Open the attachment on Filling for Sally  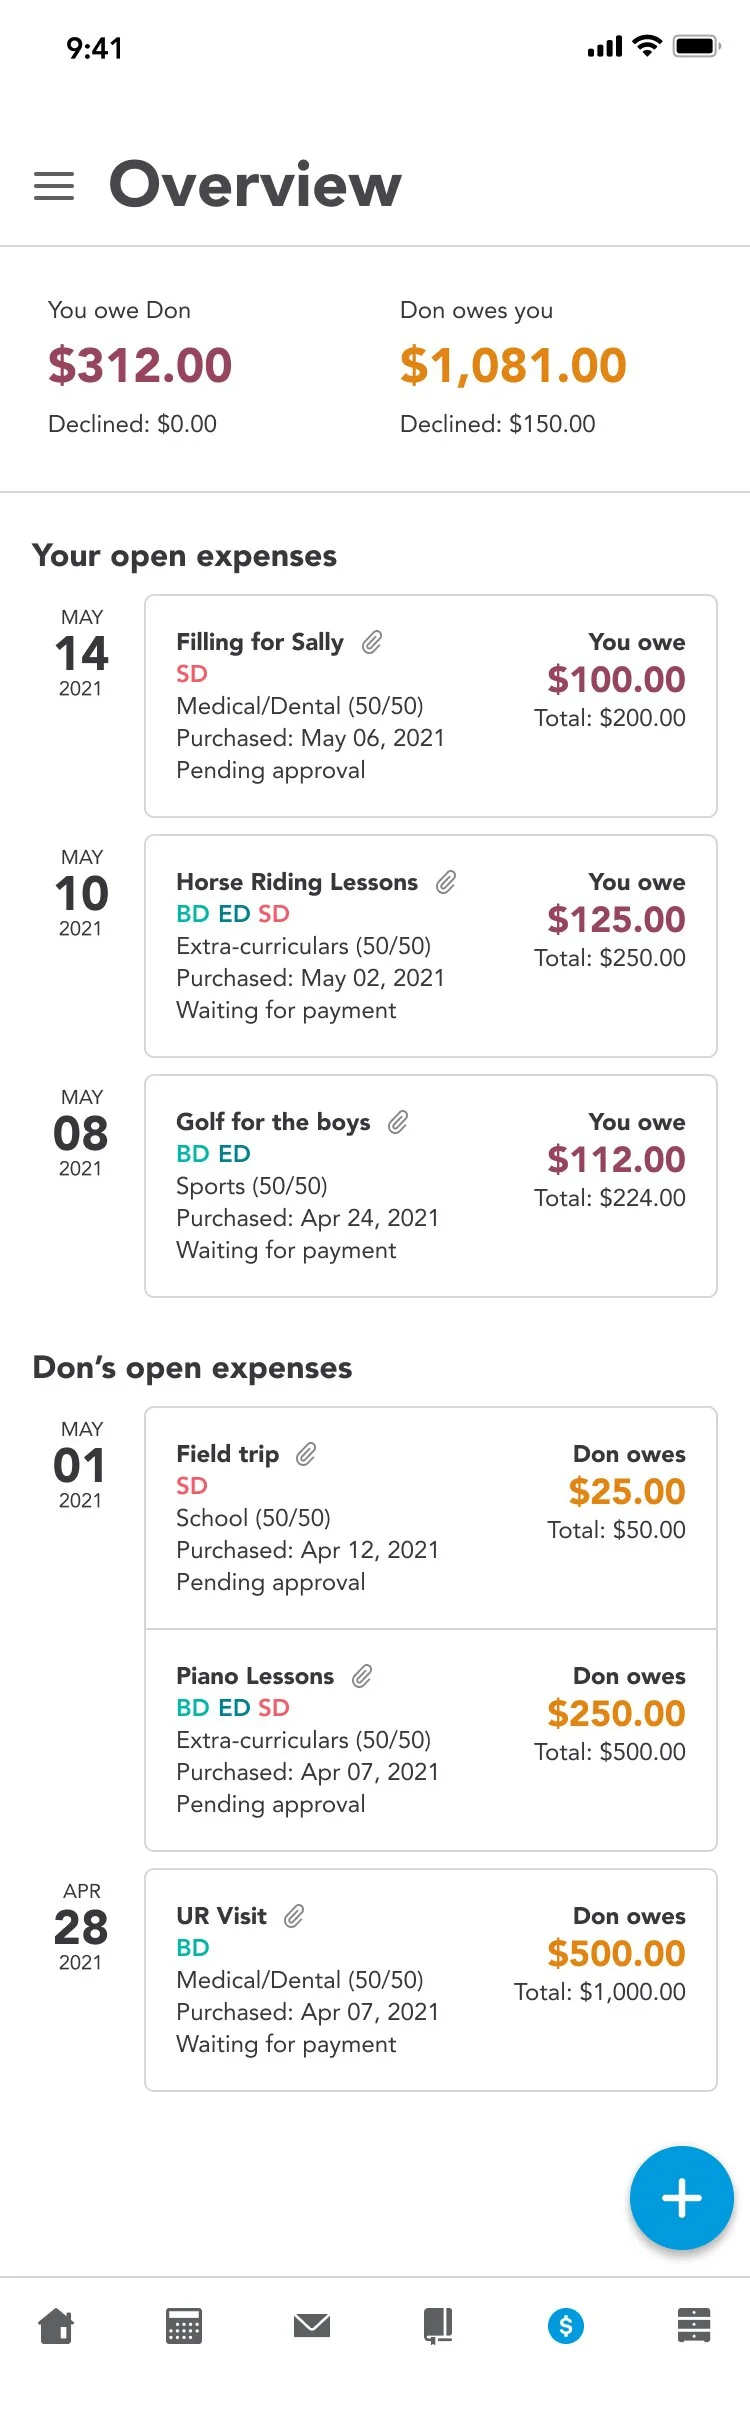point(372,642)
